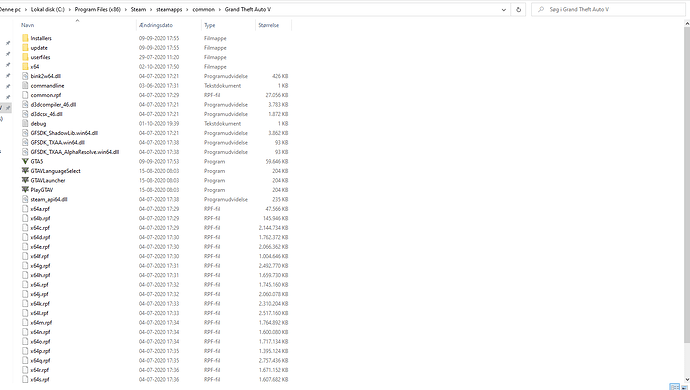The height and width of the screenshot is (390, 690).
Task: Expand the chevron after Steam in path
Action: 151,9
